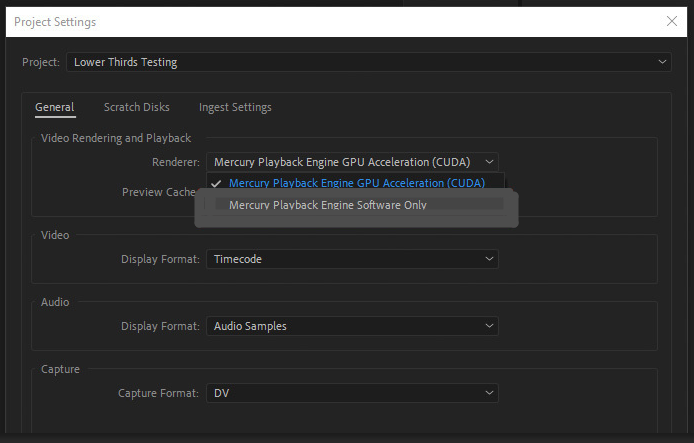Open the Ingest Settings tab

pyautogui.click(x=235, y=108)
